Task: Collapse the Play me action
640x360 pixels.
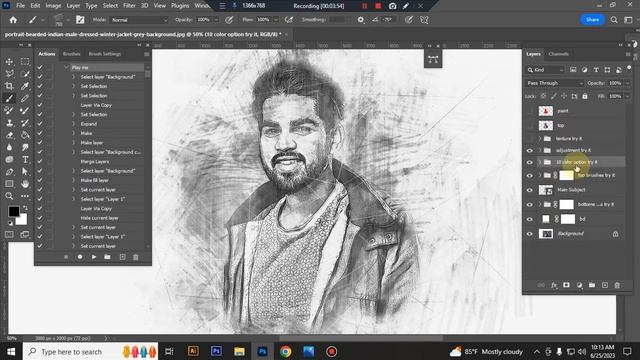Action: click(x=66, y=67)
